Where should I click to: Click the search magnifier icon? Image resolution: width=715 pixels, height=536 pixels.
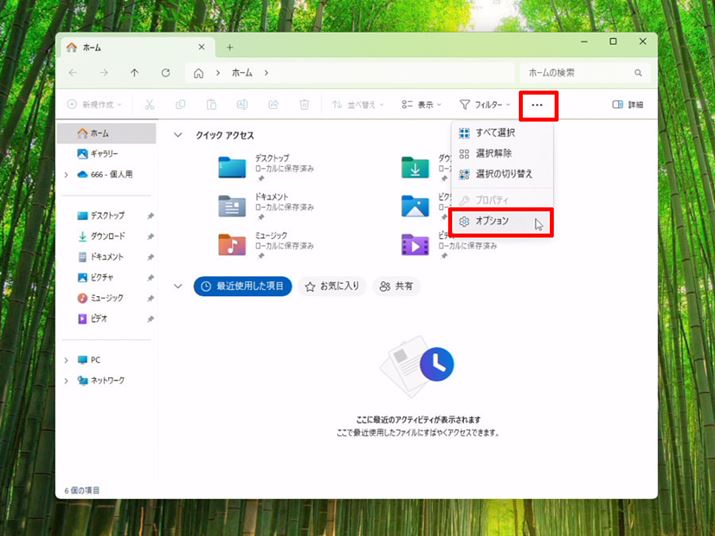tap(638, 73)
